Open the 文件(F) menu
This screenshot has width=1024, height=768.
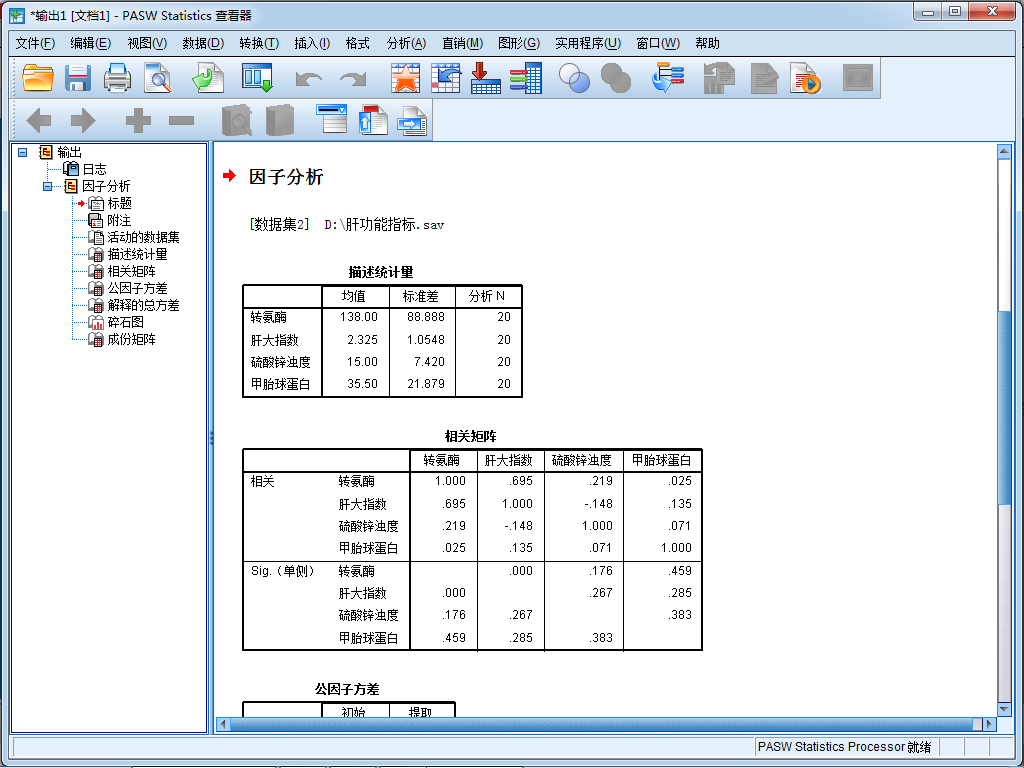click(x=35, y=43)
